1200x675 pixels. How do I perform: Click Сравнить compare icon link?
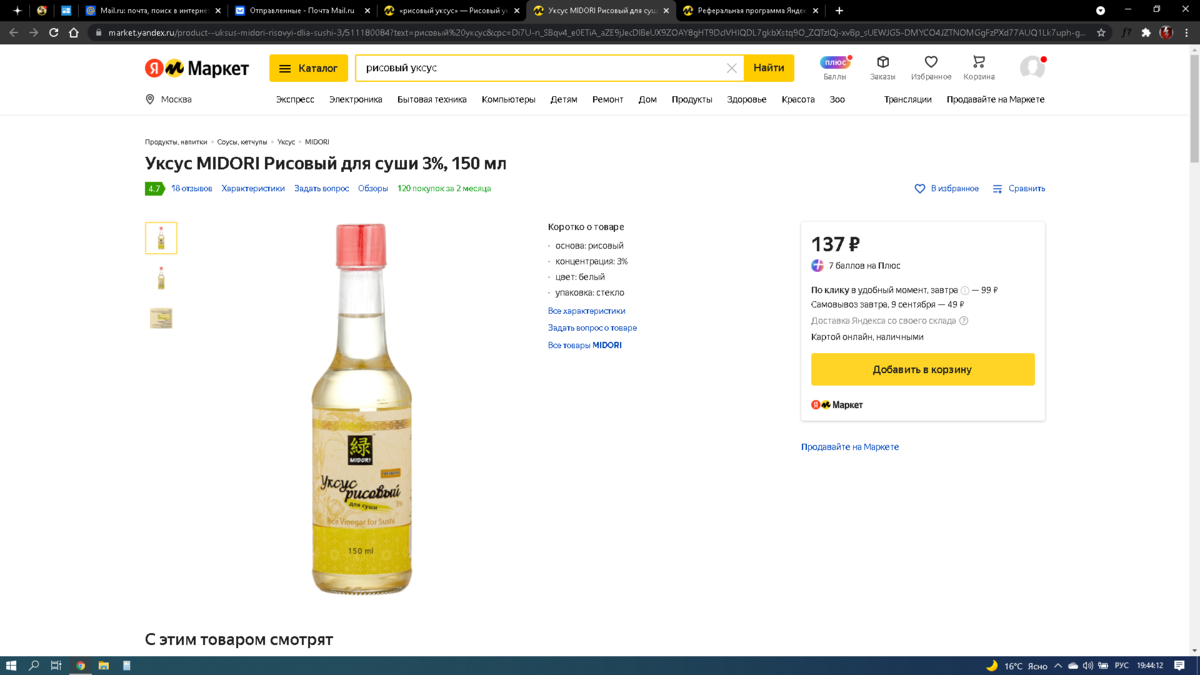click(x=1018, y=188)
